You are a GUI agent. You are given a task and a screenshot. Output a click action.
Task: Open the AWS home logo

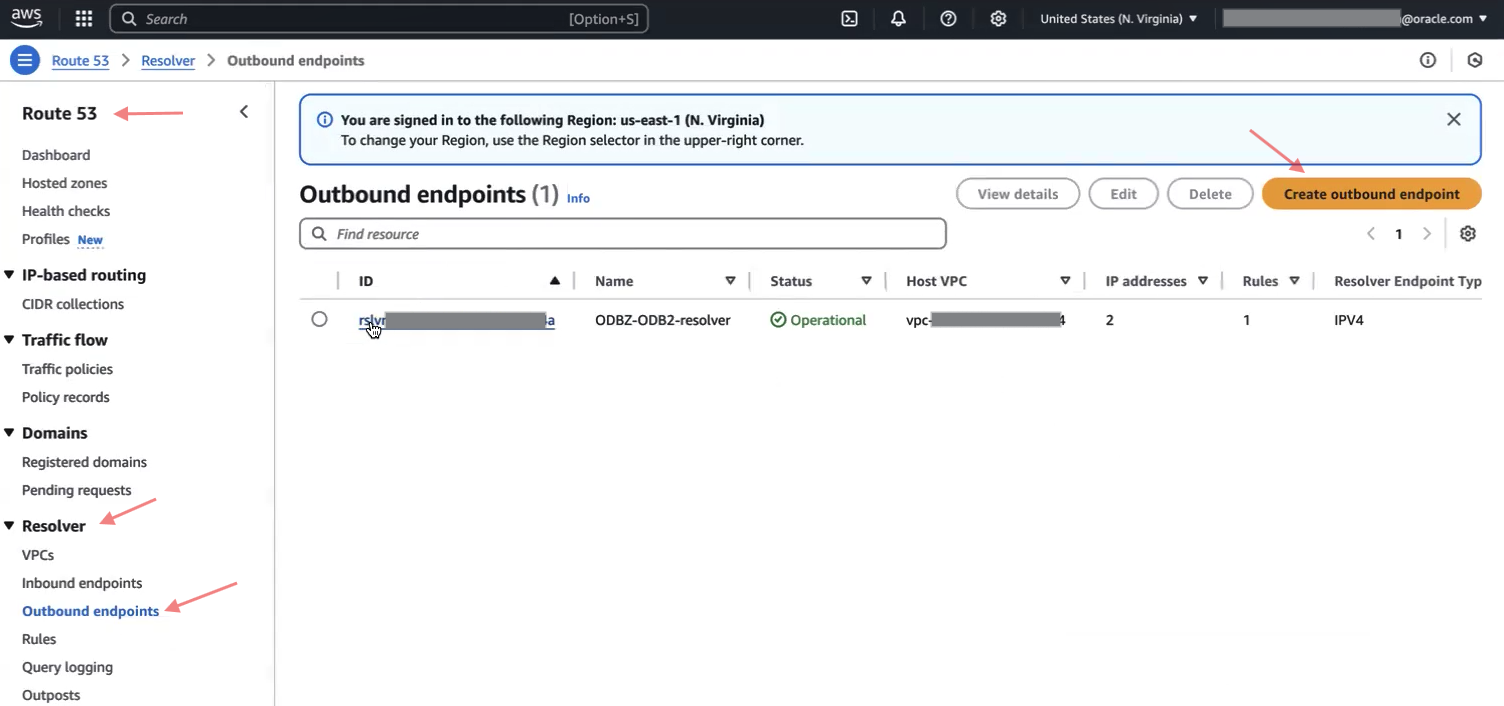pos(27,18)
